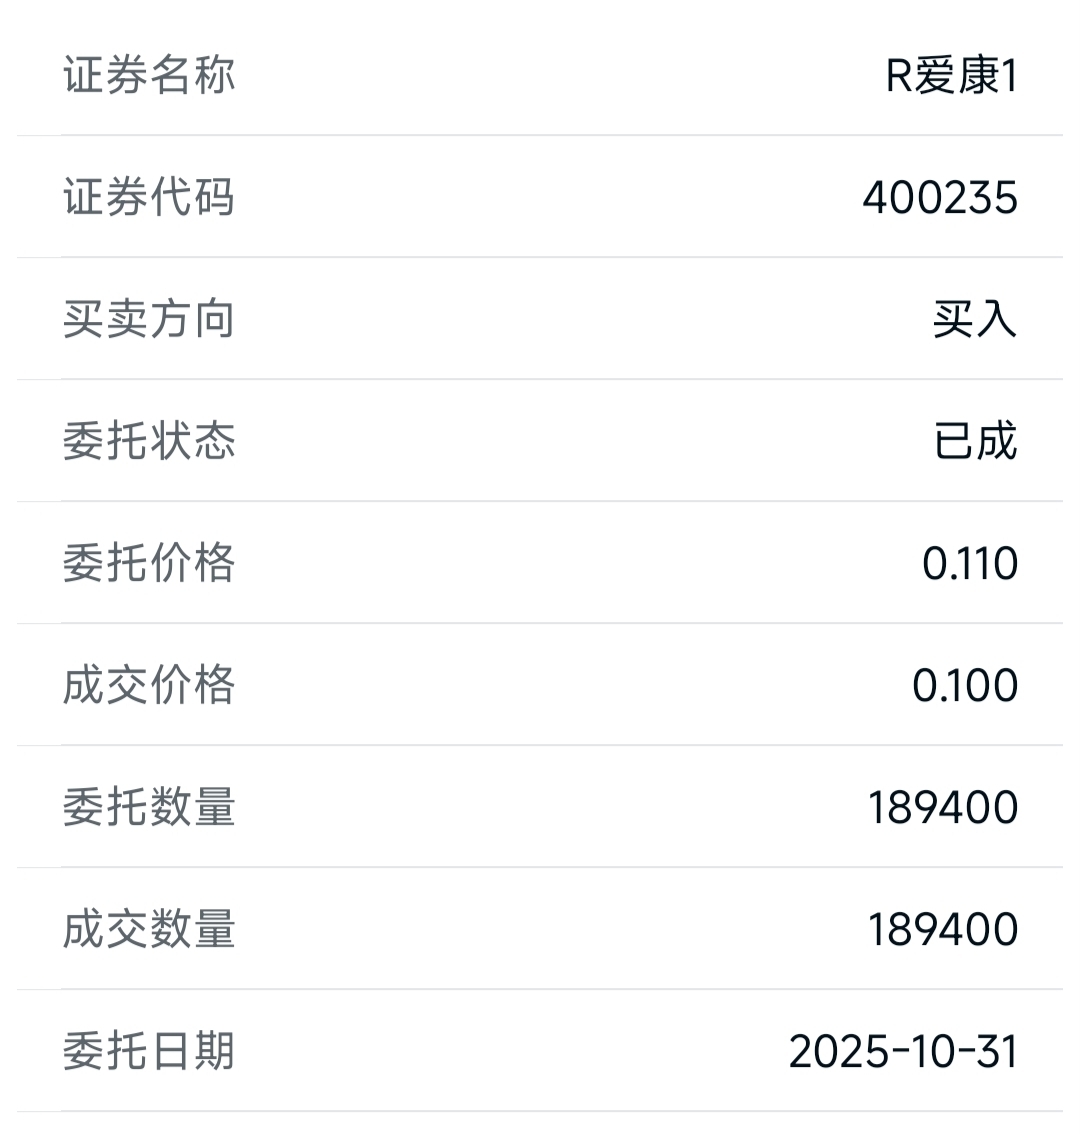Image resolution: width=1080 pixels, height=1134 pixels.
Task: Tap the security name R爱康1
Action: point(952,74)
